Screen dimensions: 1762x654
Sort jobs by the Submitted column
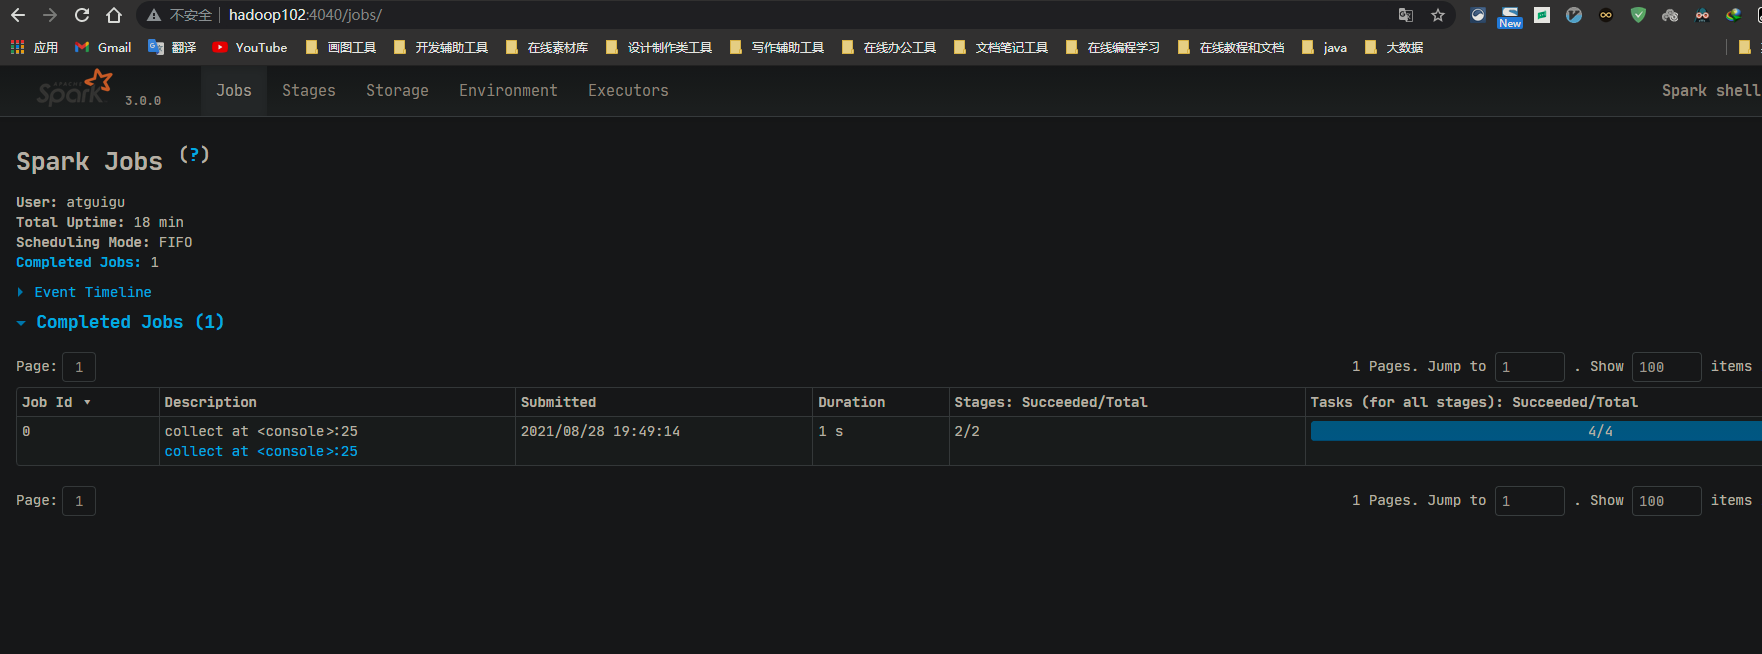[x=558, y=402]
